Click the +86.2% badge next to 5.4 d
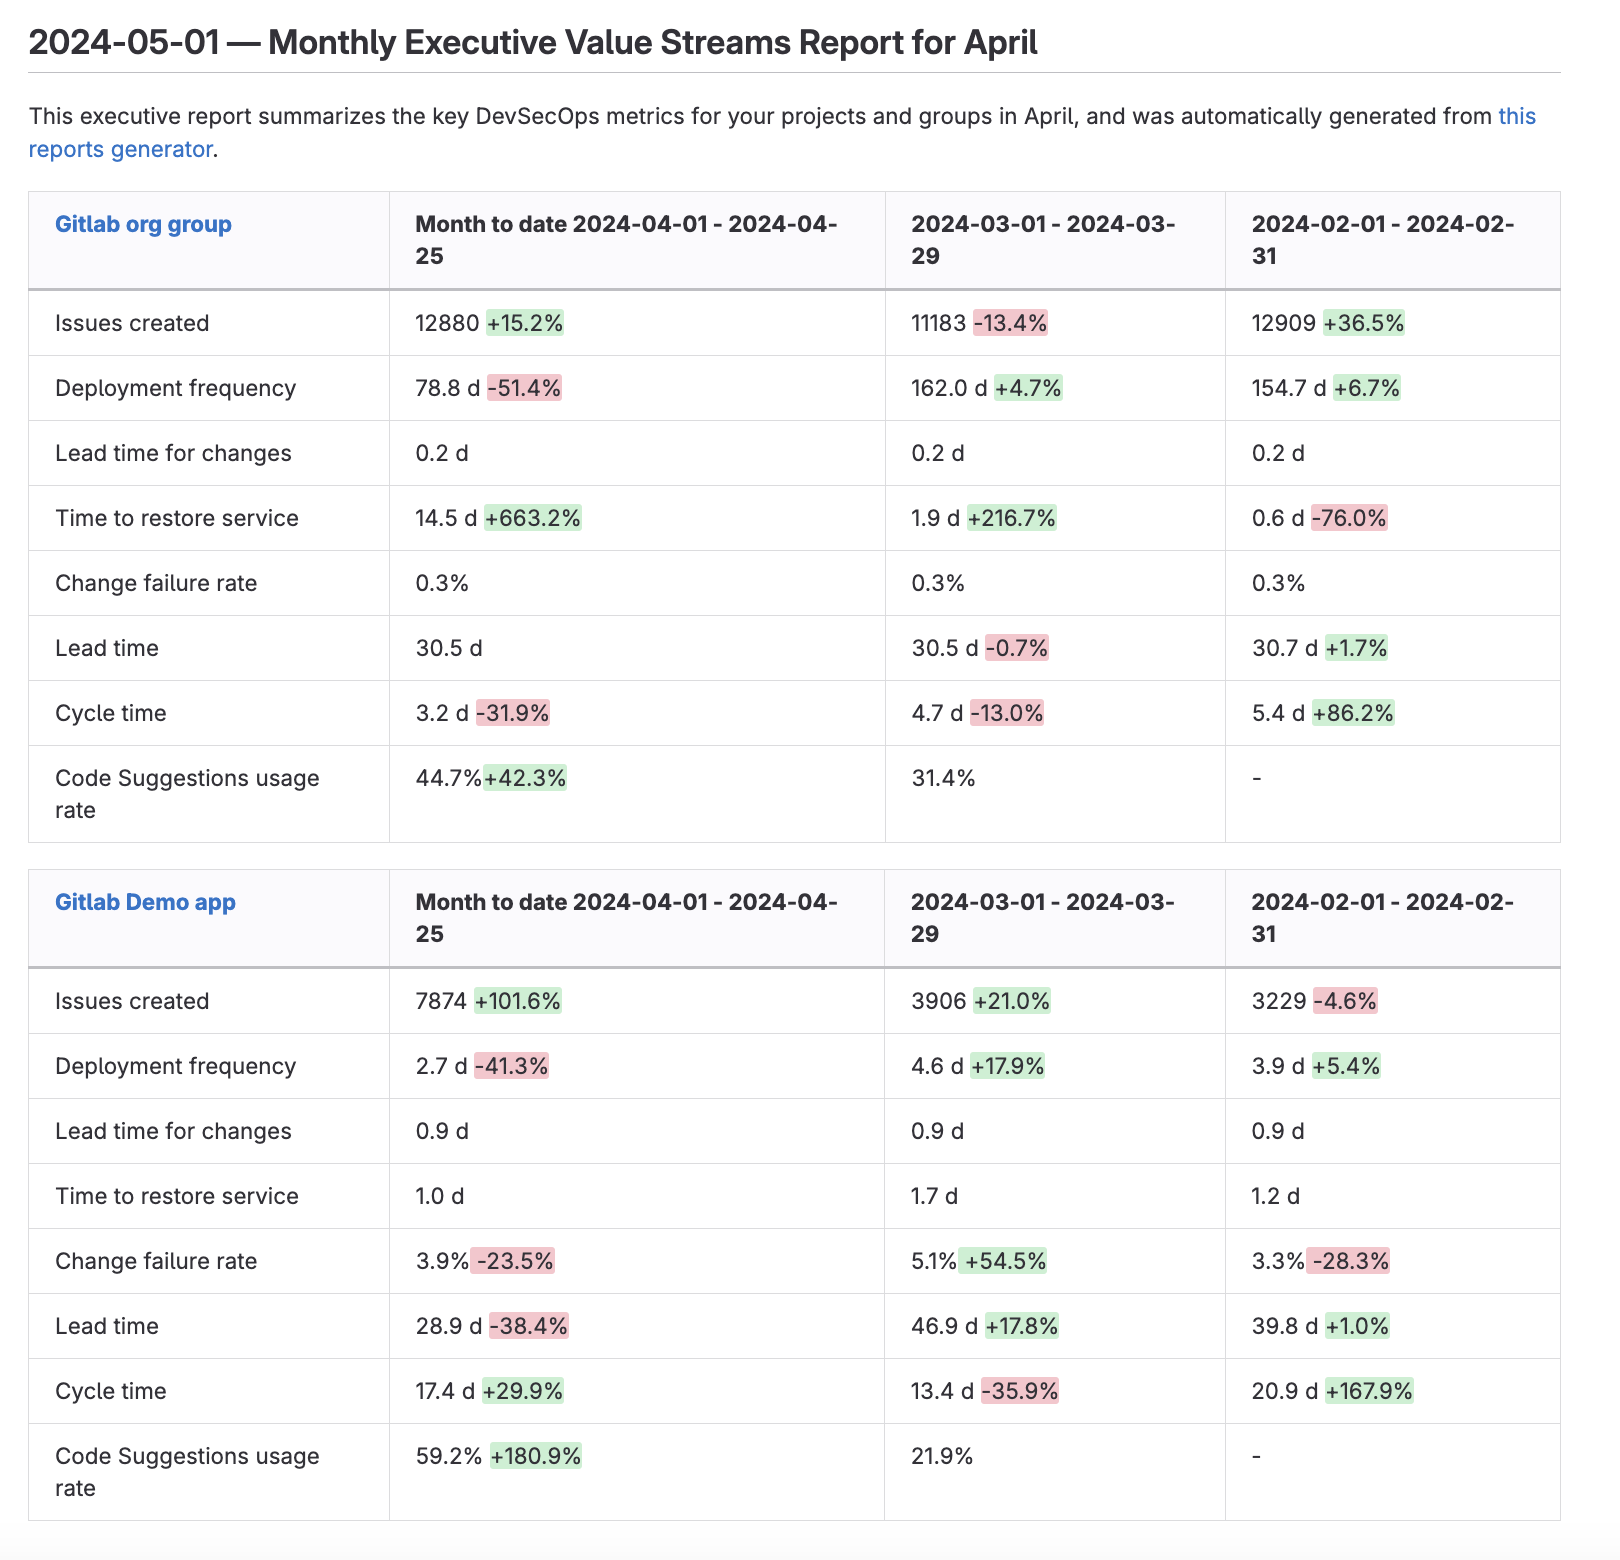1620x1560 pixels. [1353, 713]
